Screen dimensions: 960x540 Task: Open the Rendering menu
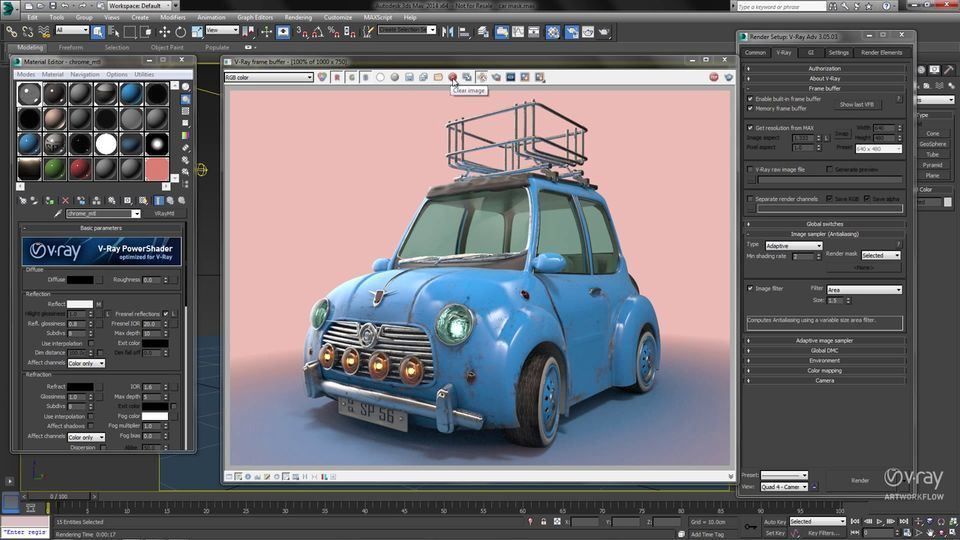pos(298,17)
